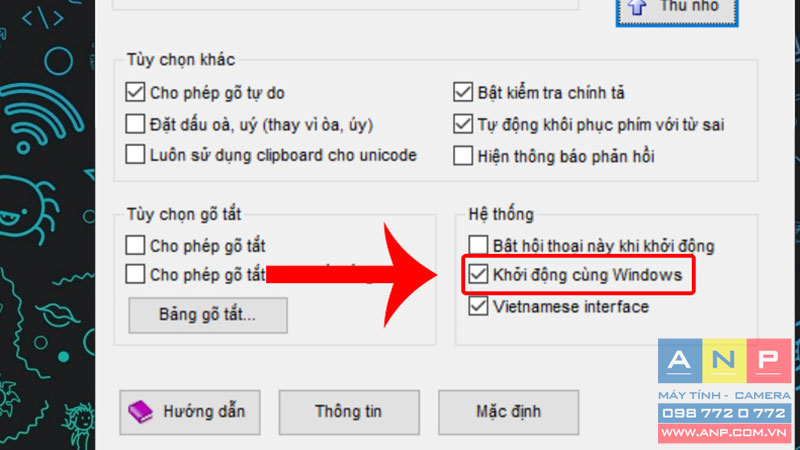The height and width of the screenshot is (450, 800).
Task: Click the Mặc định reset button
Action: (x=508, y=412)
